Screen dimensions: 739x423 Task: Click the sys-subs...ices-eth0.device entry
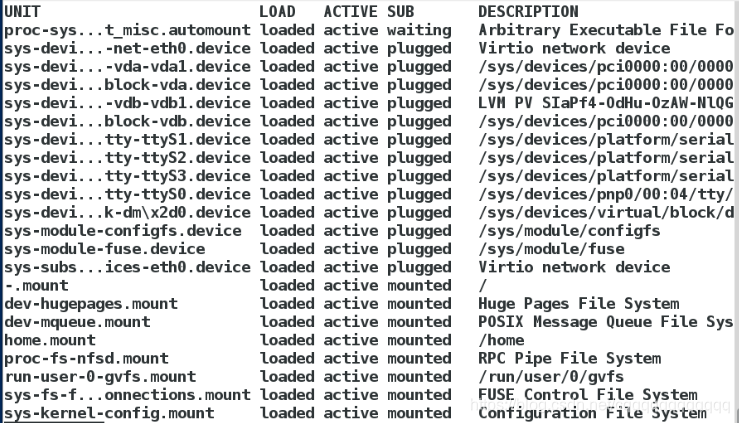point(128,267)
